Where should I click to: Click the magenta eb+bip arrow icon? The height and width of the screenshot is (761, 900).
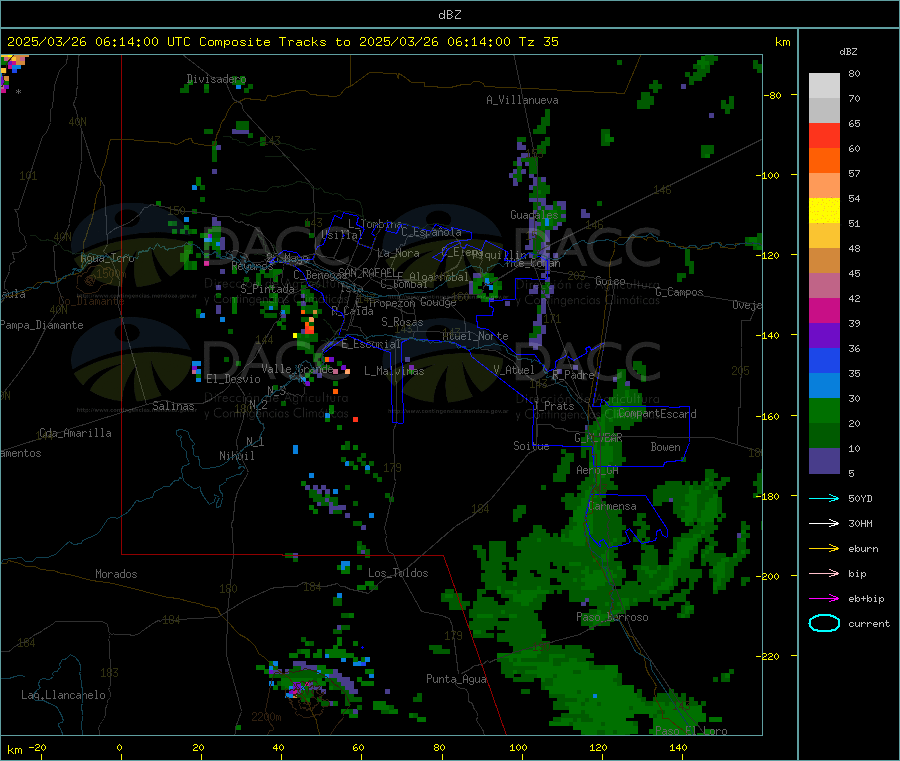pos(824,598)
